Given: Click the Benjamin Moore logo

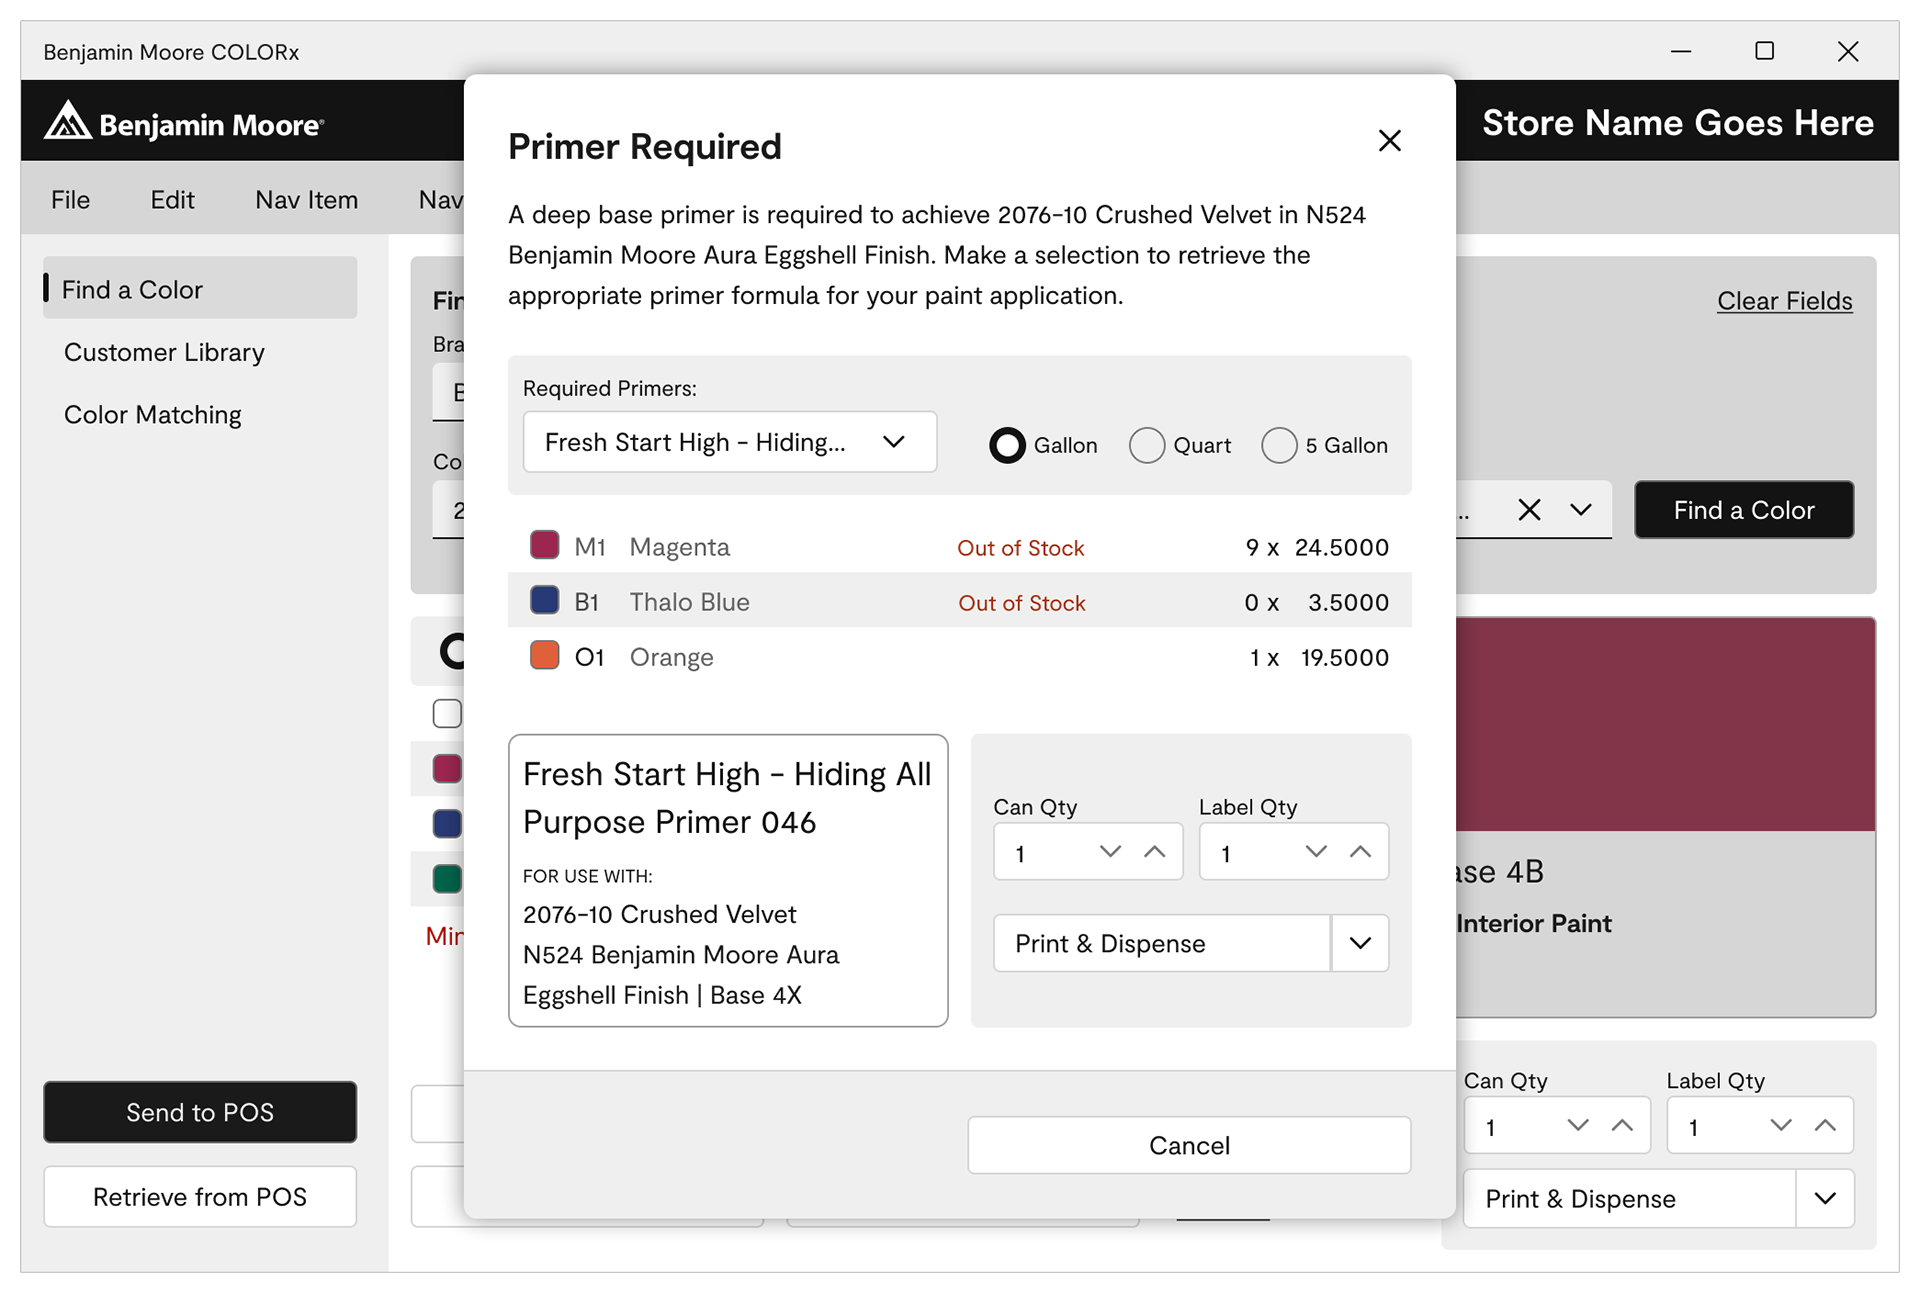Looking at the screenshot, I should (x=184, y=122).
